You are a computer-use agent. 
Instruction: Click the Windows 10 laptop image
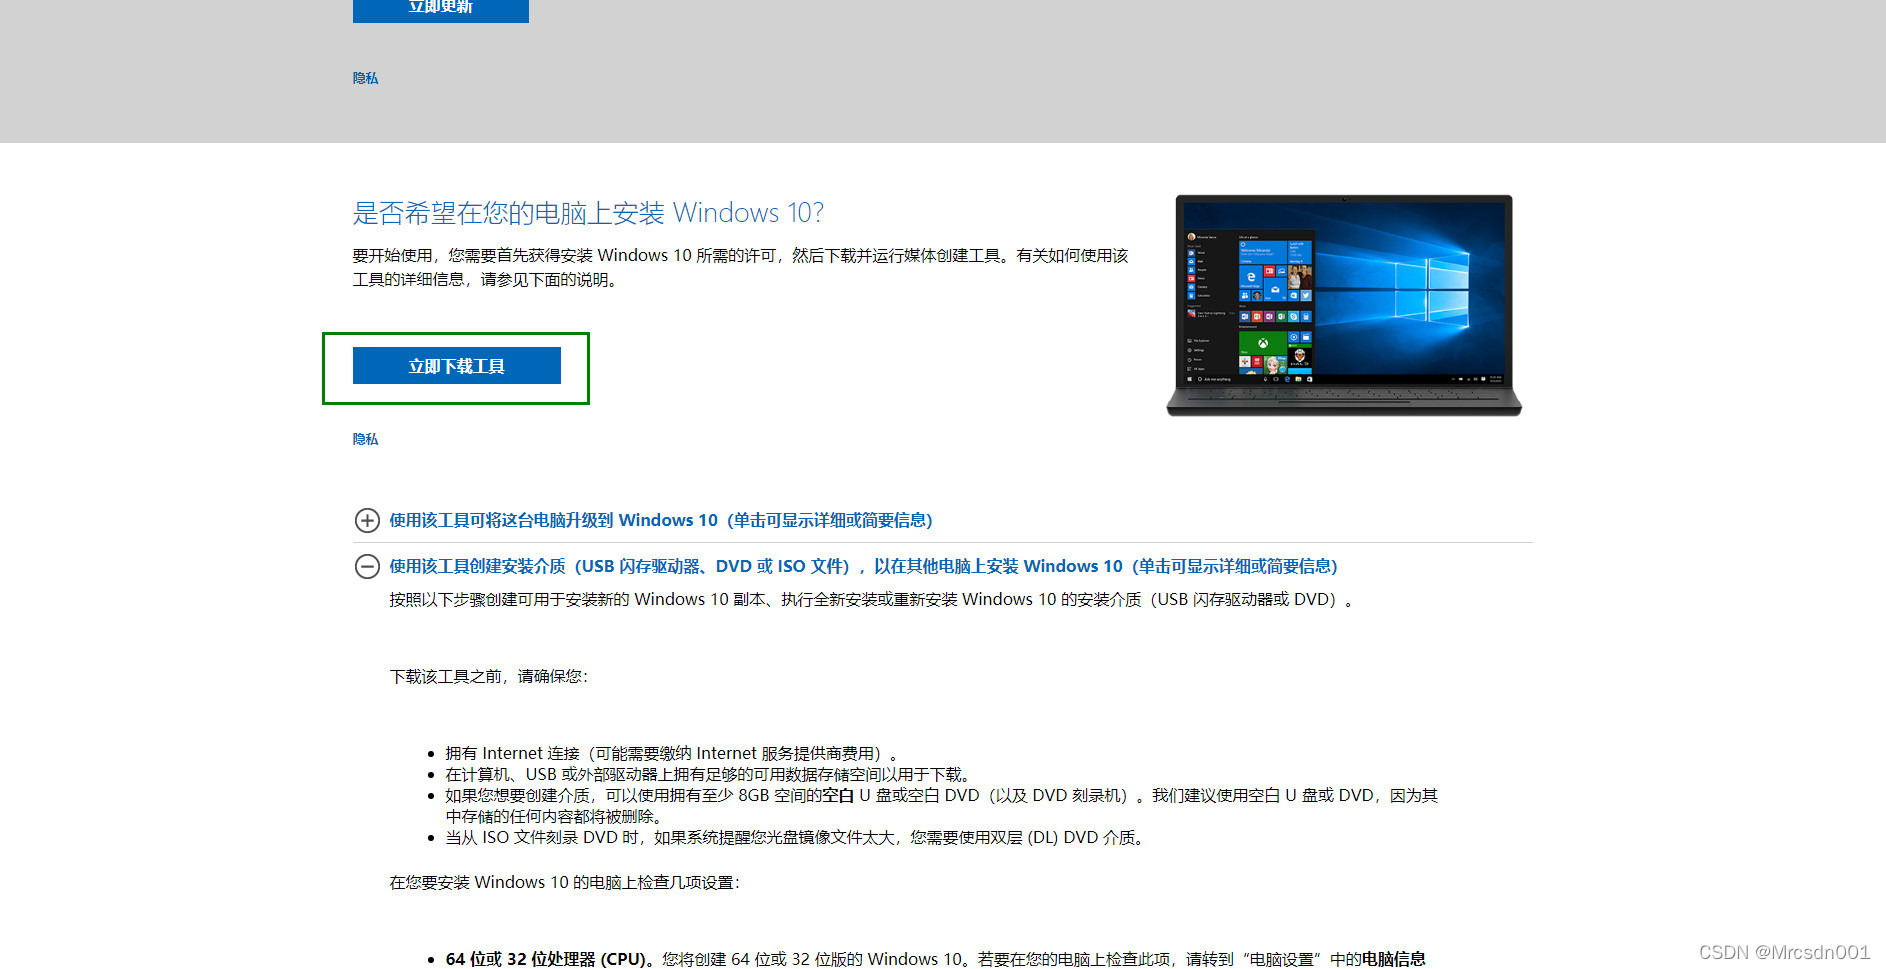(x=1343, y=305)
